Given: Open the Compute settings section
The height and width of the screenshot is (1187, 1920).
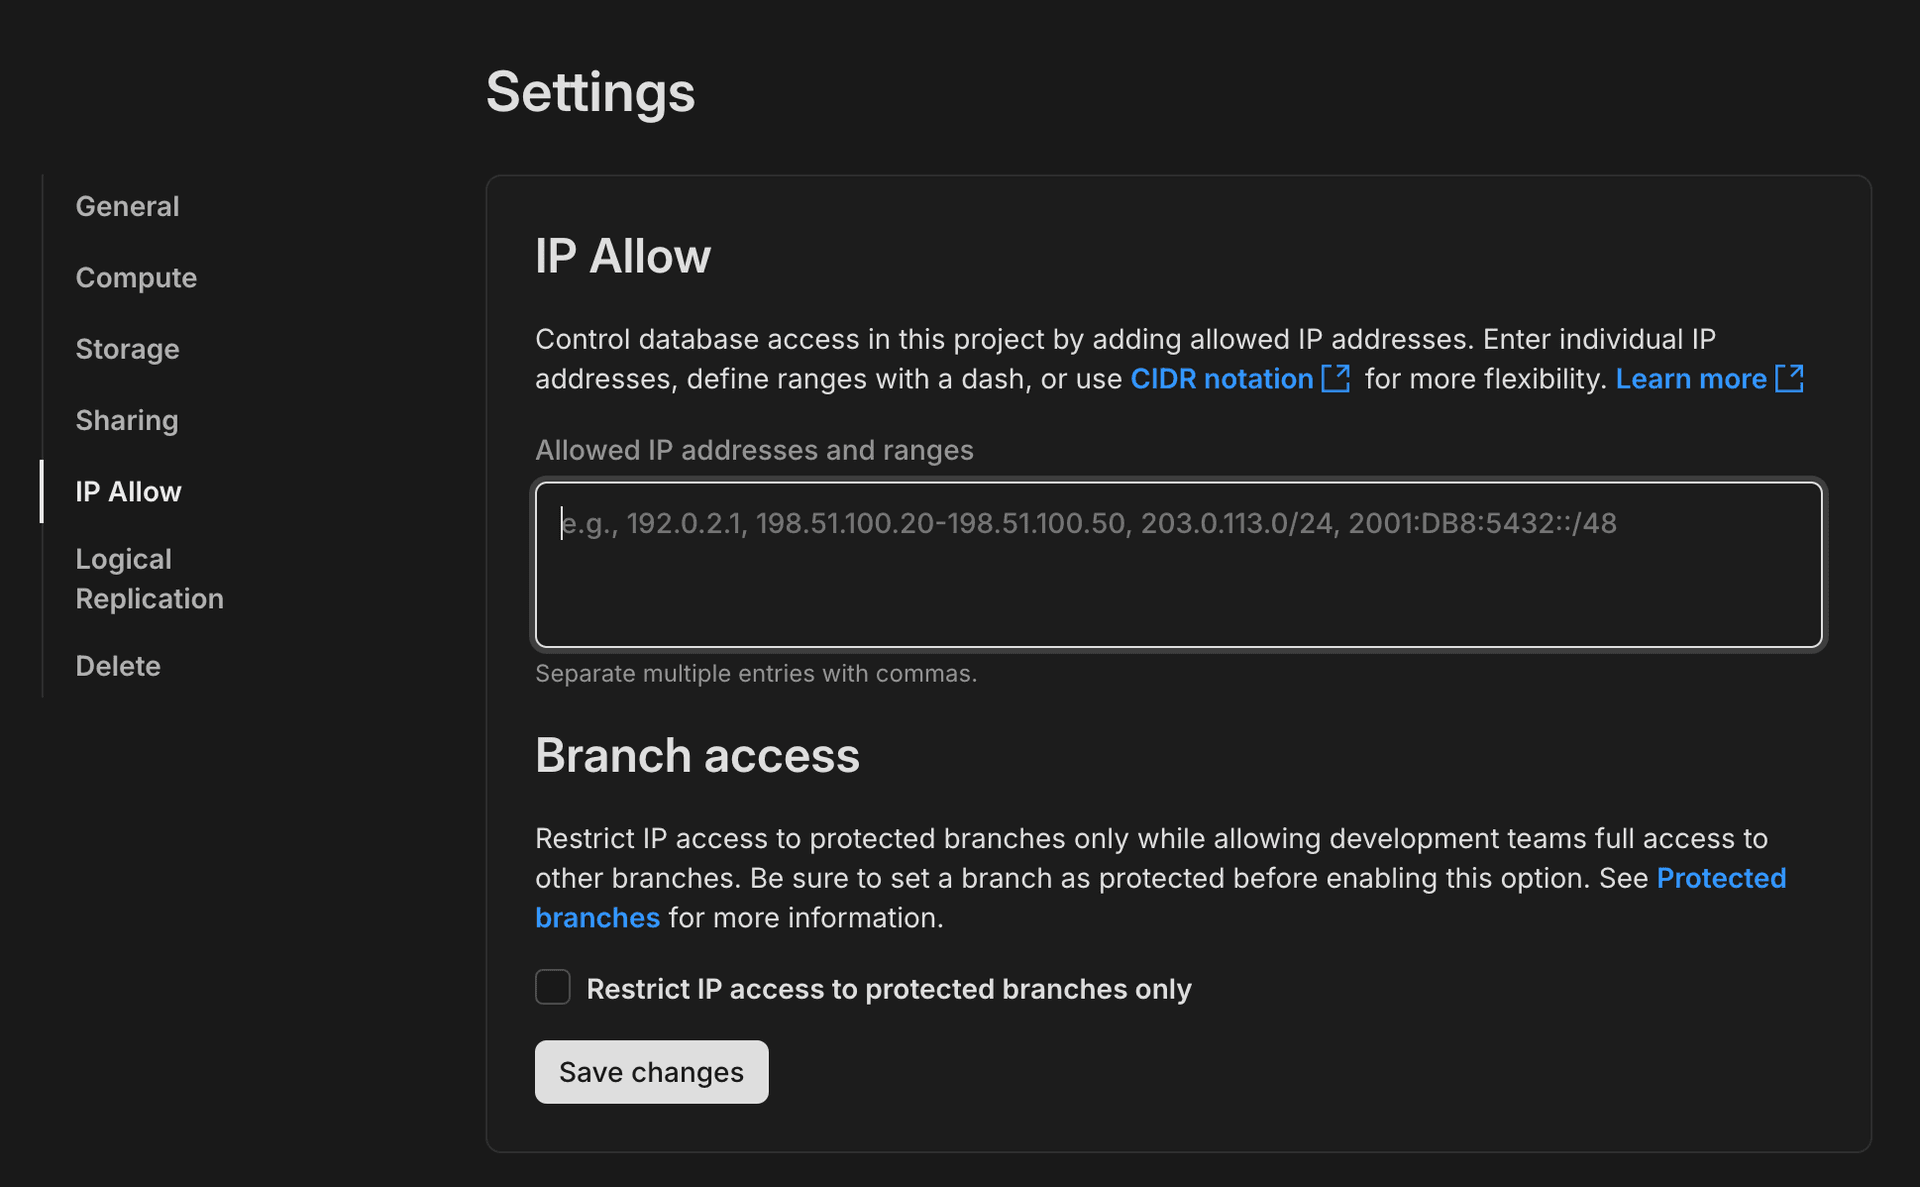Looking at the screenshot, I should pyautogui.click(x=136, y=278).
